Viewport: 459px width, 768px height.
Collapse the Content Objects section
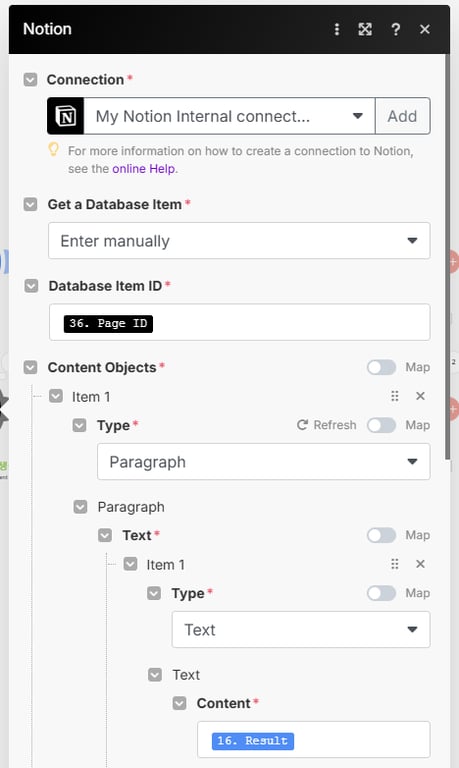(x=30, y=367)
